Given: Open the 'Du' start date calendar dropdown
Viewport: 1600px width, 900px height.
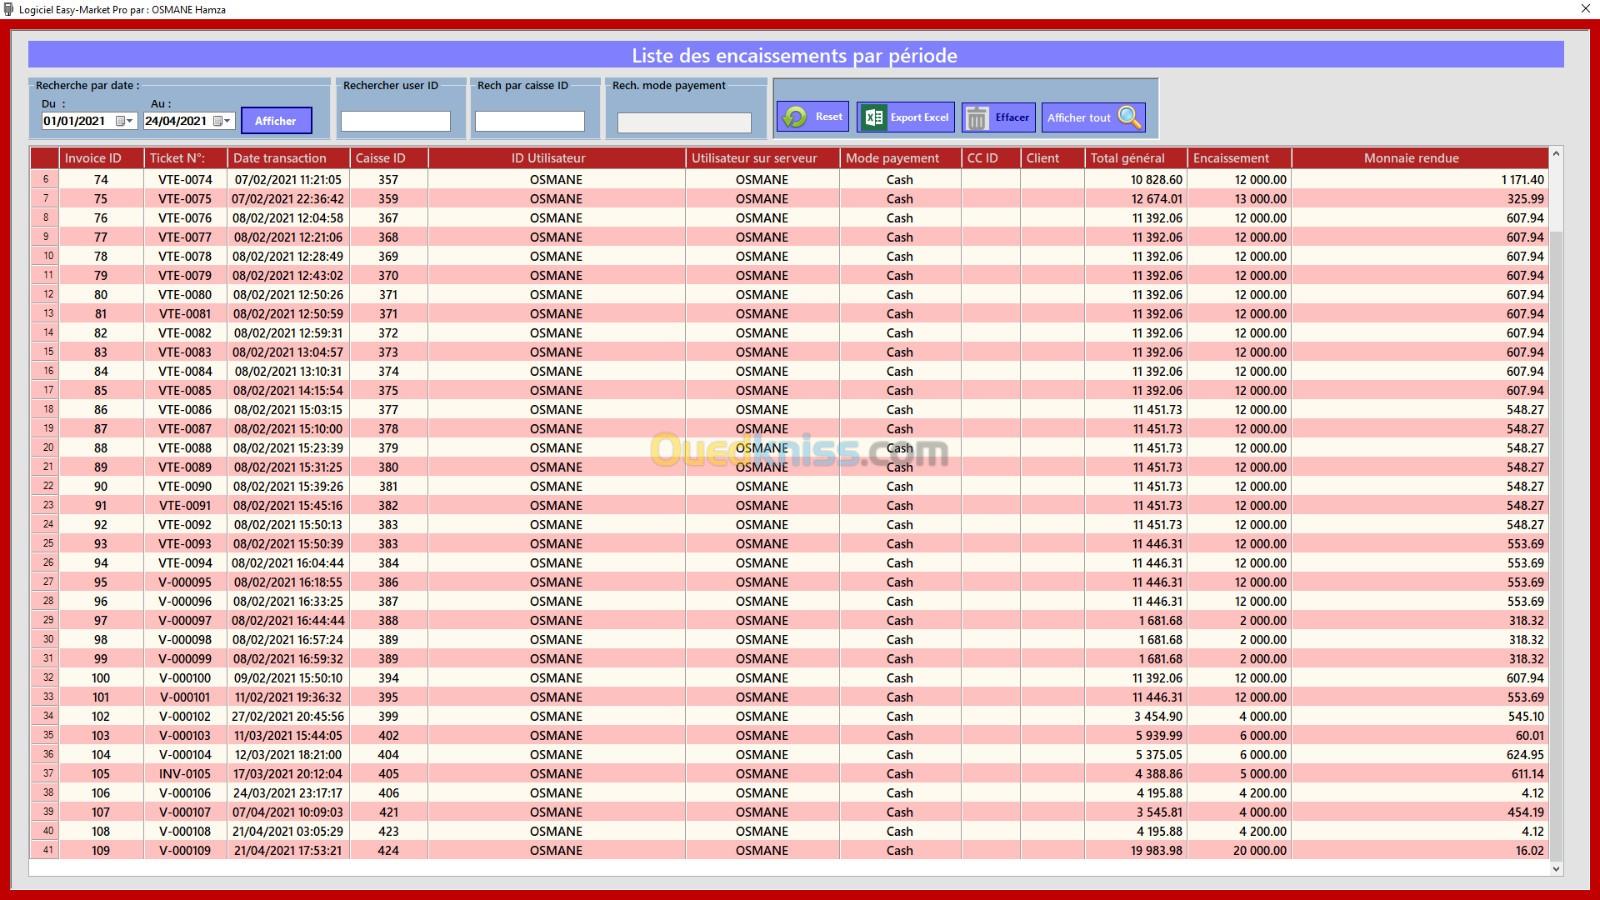Looking at the screenshot, I should [x=125, y=121].
